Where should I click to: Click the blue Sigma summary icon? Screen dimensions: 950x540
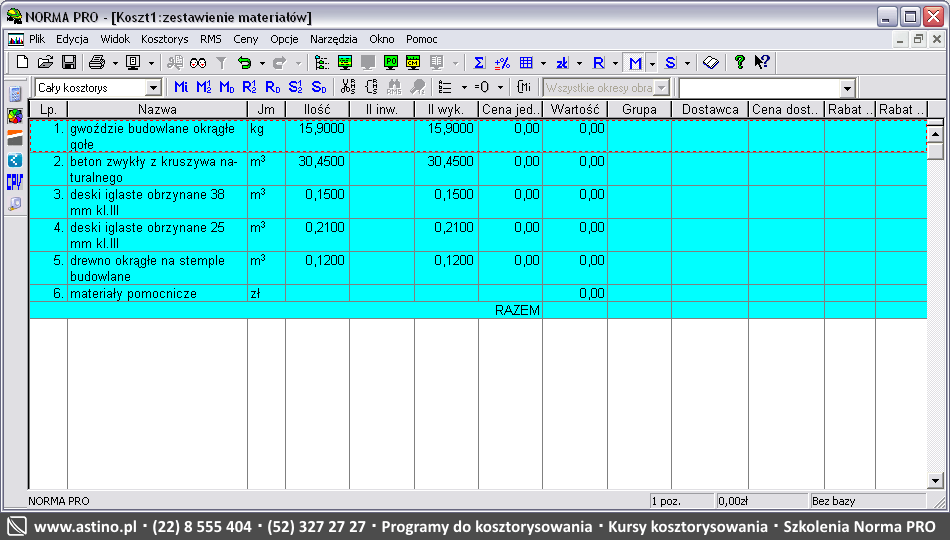479,62
